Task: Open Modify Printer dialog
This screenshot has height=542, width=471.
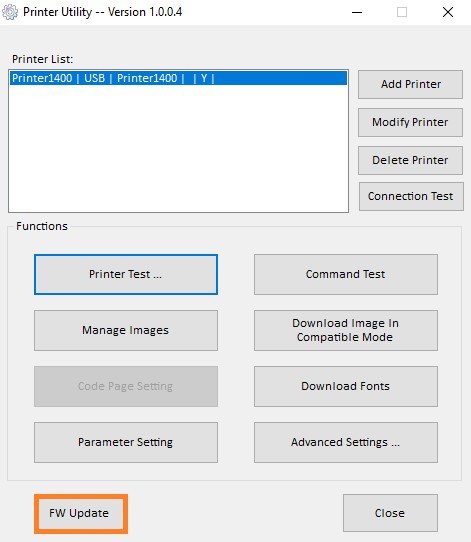Action: click(410, 122)
